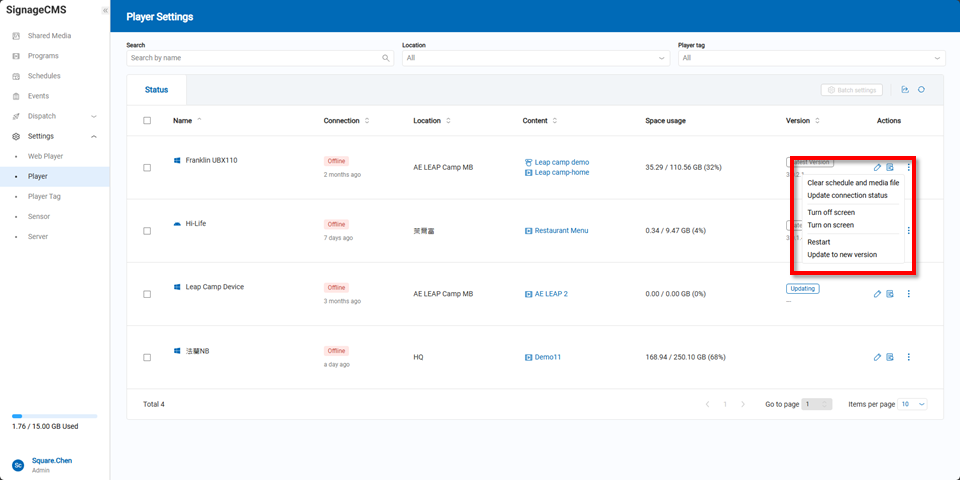The image size is (960, 480).
Task: Open Shared Media from the sidebar
Action: pos(50,36)
